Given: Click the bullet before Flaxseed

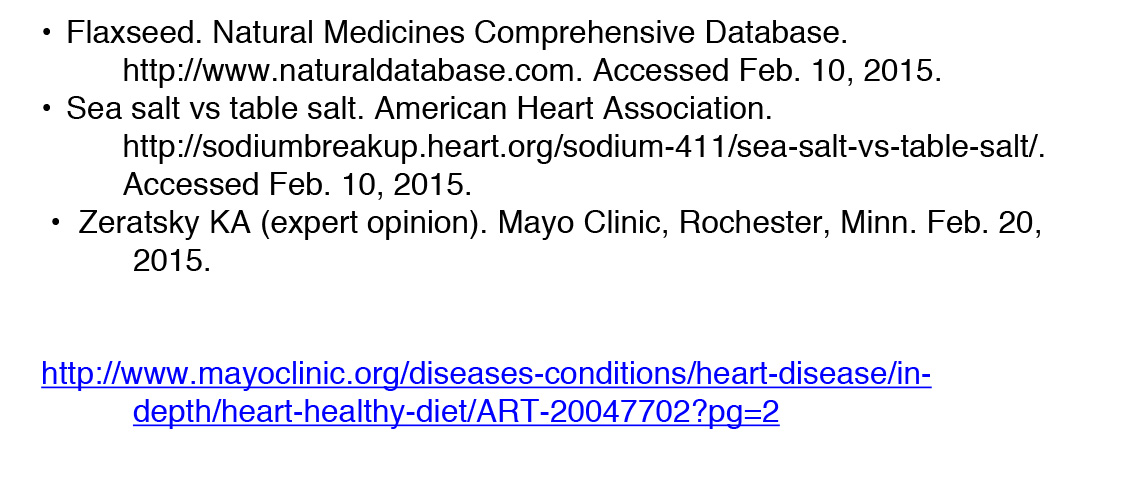Looking at the screenshot, I should coord(46,34).
